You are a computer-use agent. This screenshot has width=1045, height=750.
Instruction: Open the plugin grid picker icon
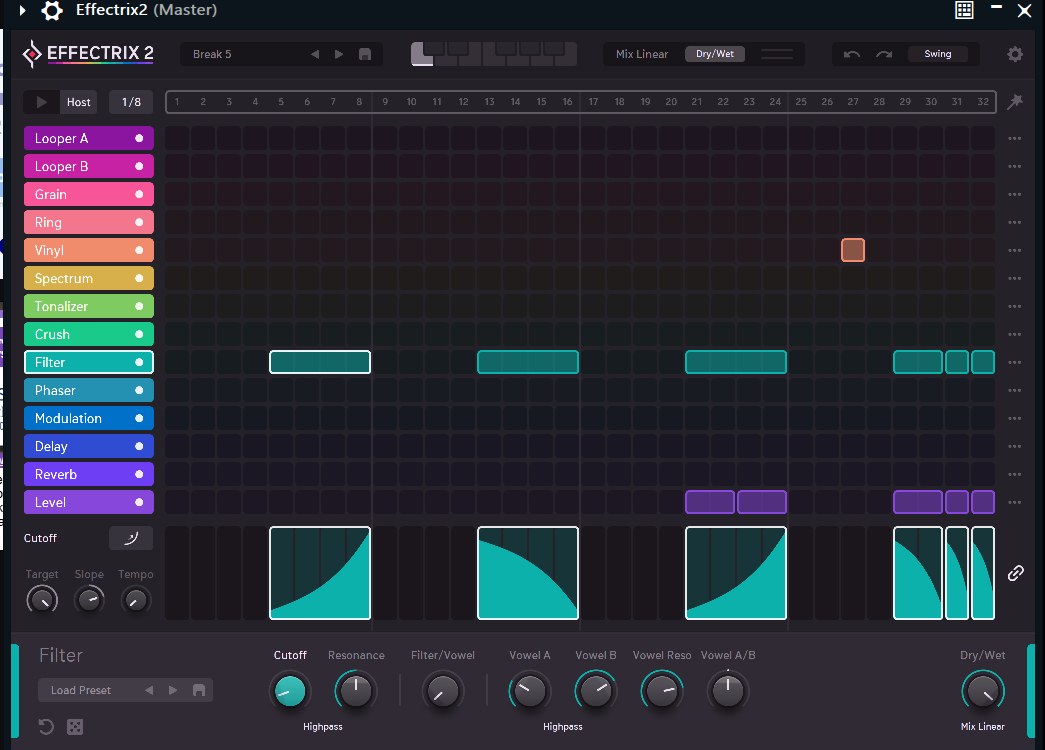tap(964, 10)
